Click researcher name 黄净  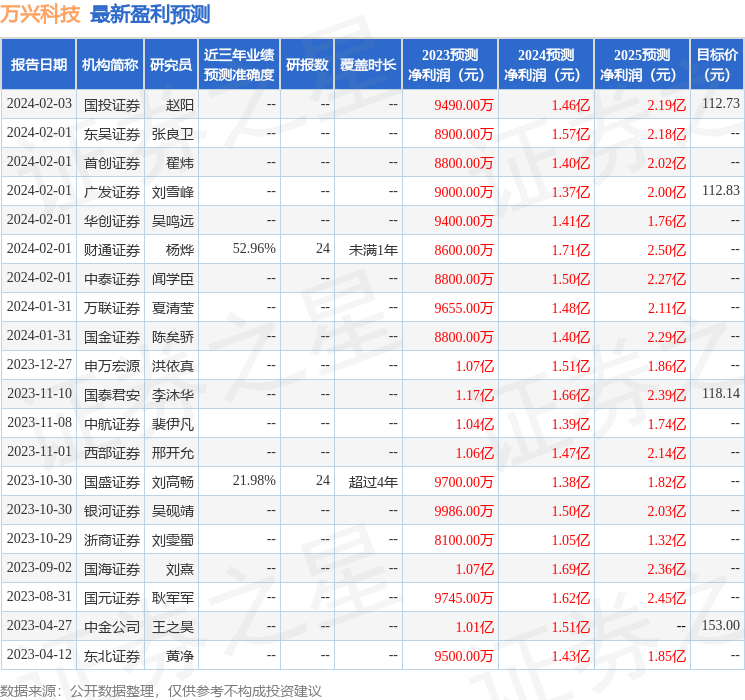[x=180, y=656]
